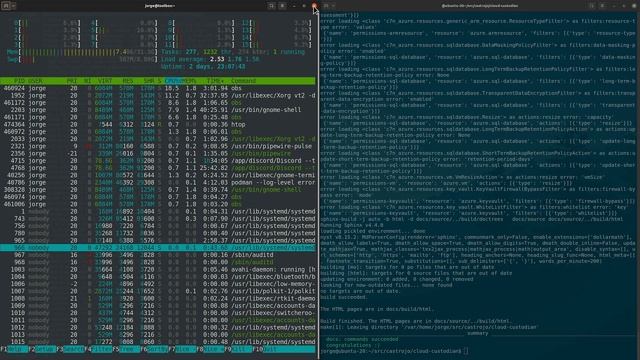
Task: Activate F4 Filter in htop footer
Action: coord(99,349)
